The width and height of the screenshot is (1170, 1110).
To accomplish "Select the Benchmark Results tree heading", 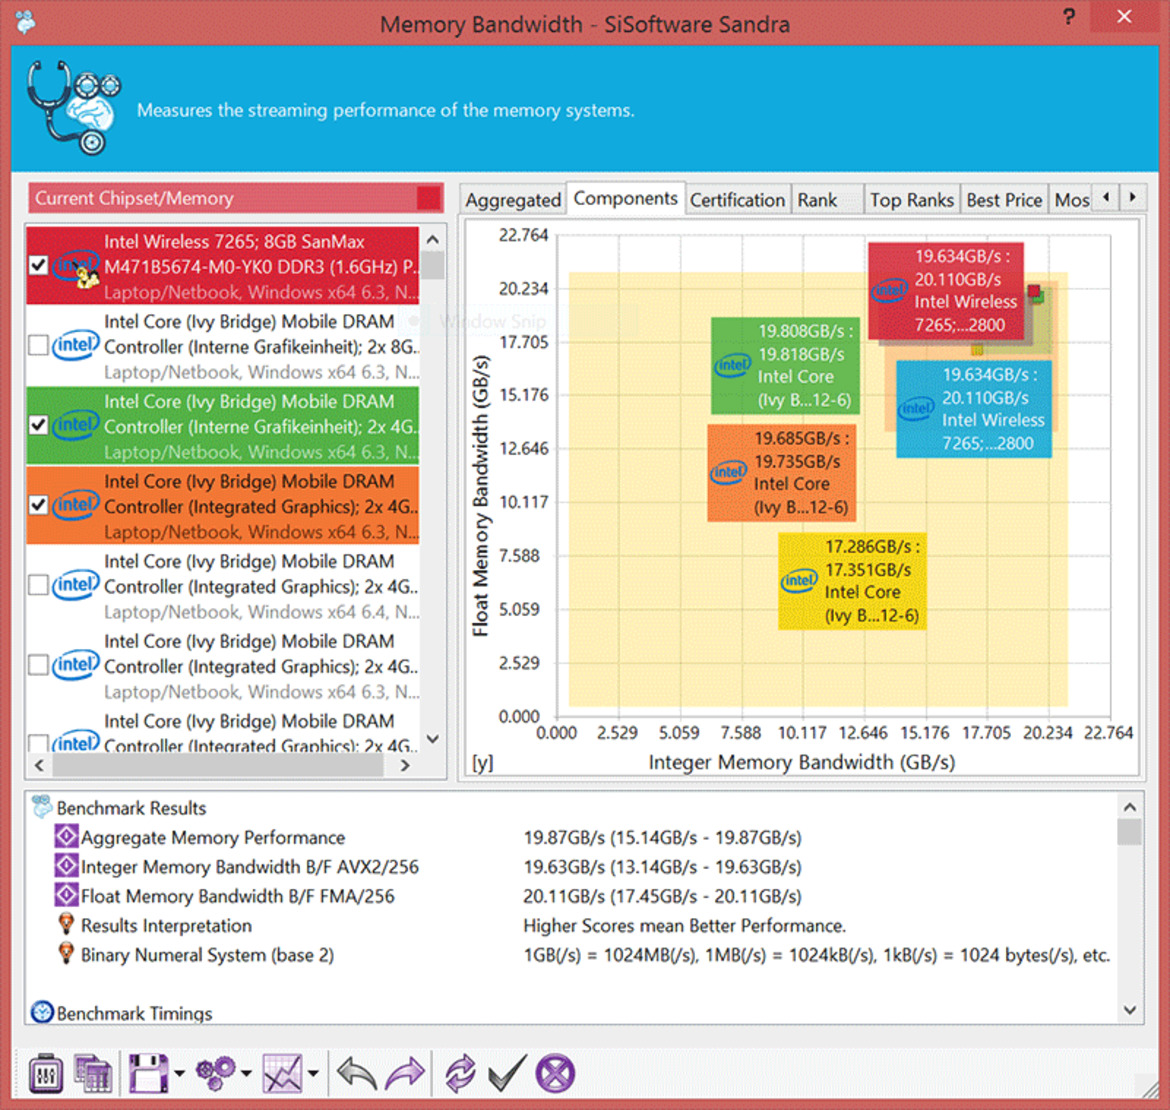I will (131, 808).
